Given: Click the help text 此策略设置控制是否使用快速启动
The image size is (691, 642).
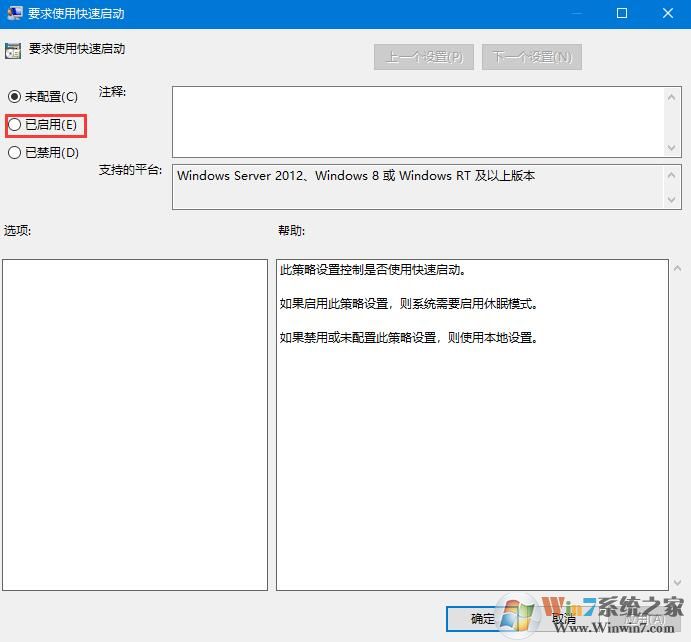Looking at the screenshot, I should 372,269.
